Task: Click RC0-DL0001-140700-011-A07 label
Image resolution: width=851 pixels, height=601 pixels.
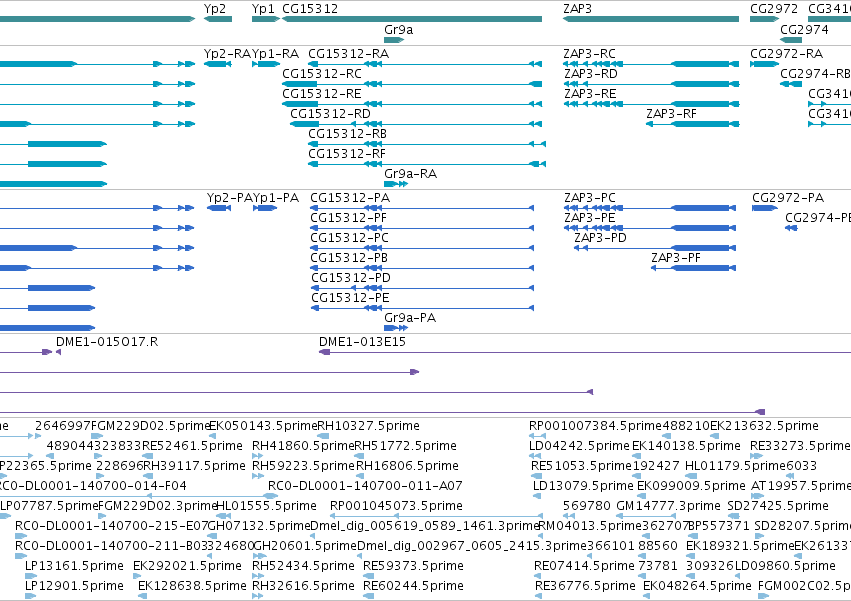Action: 365,486
